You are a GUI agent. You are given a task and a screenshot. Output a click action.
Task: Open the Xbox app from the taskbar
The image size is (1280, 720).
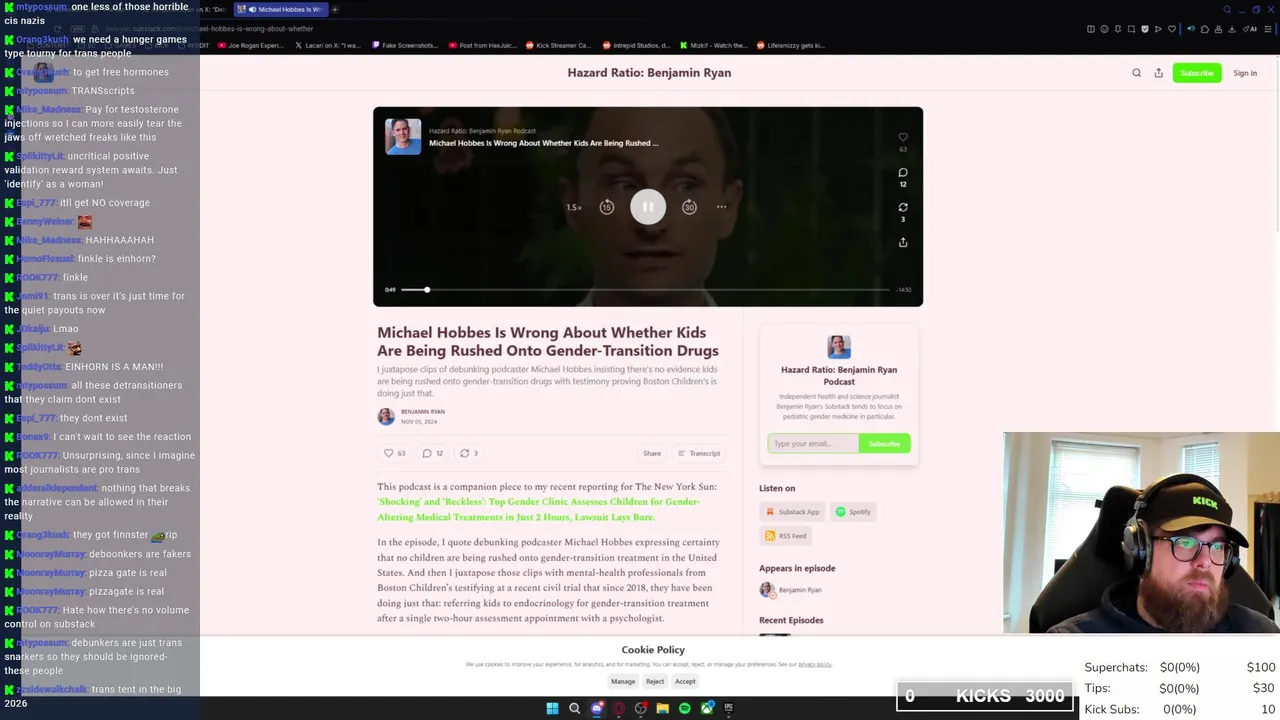click(707, 708)
